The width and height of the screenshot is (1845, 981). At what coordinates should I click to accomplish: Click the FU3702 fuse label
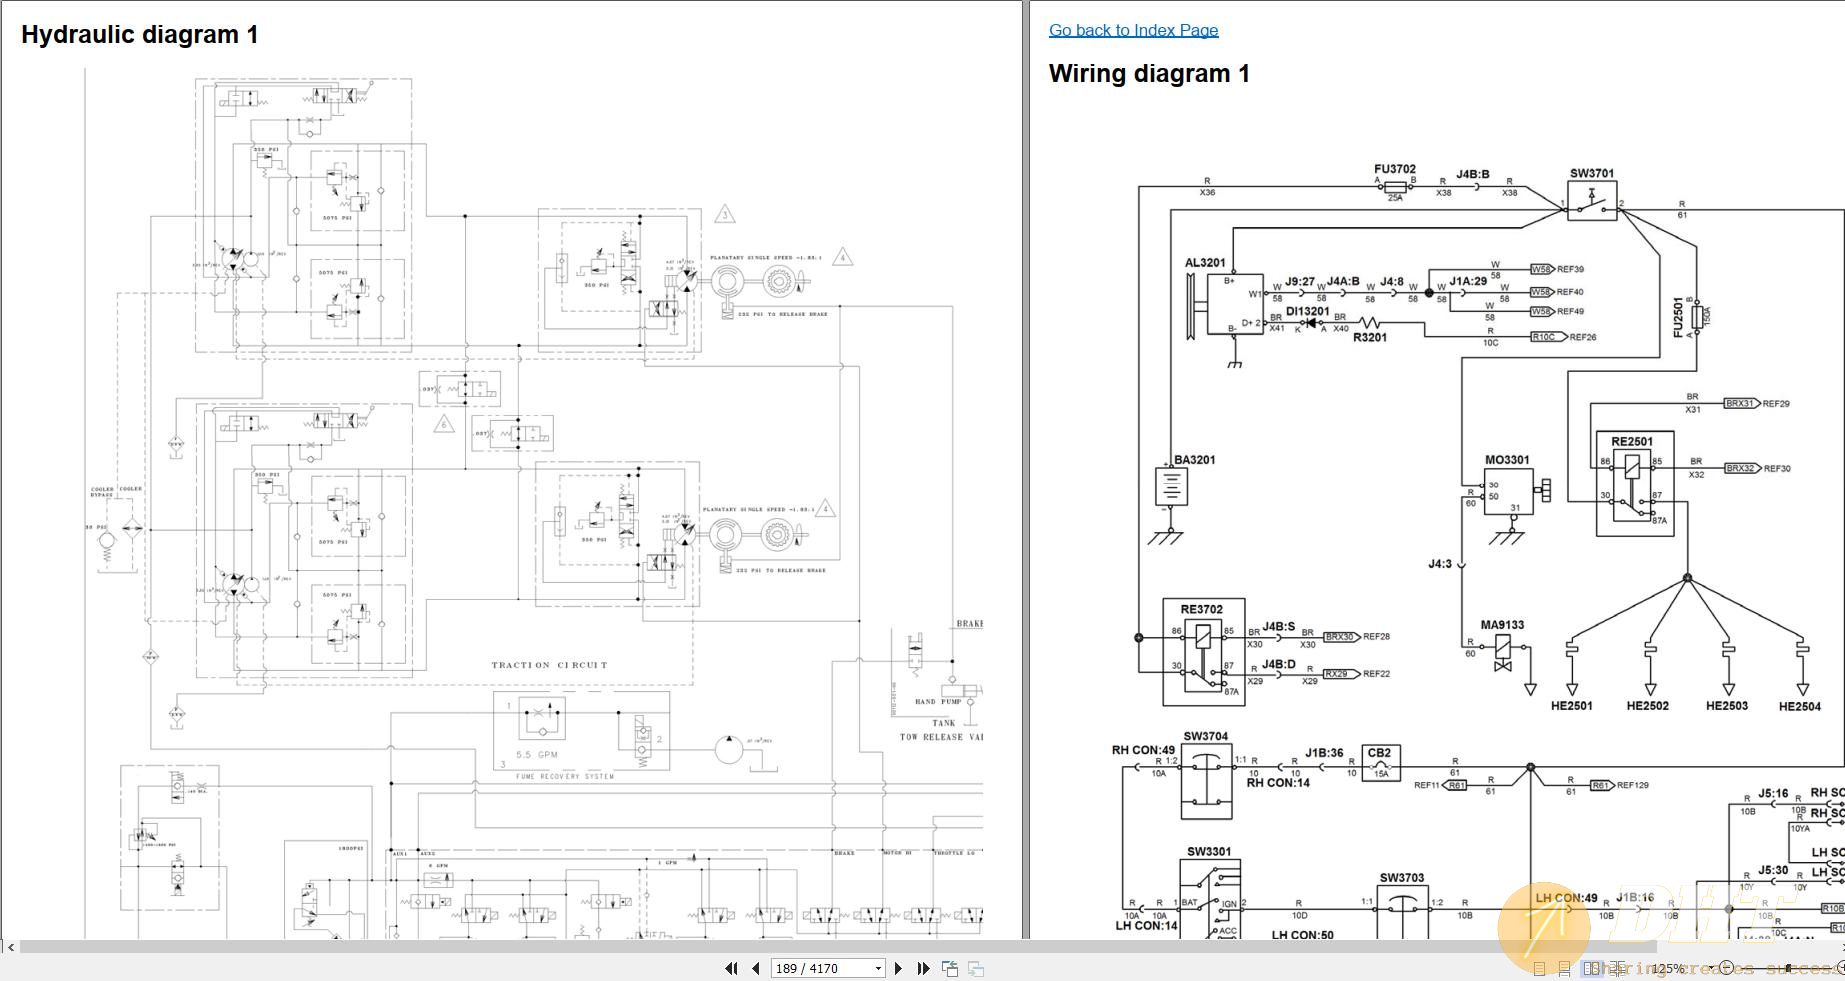point(1395,169)
